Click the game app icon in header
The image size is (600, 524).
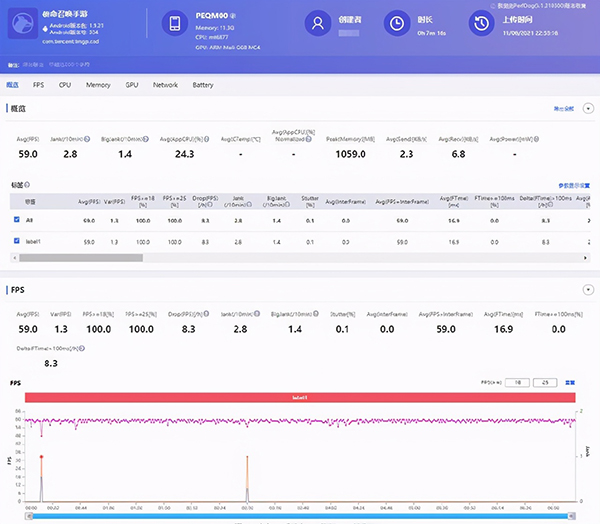click(x=23, y=24)
